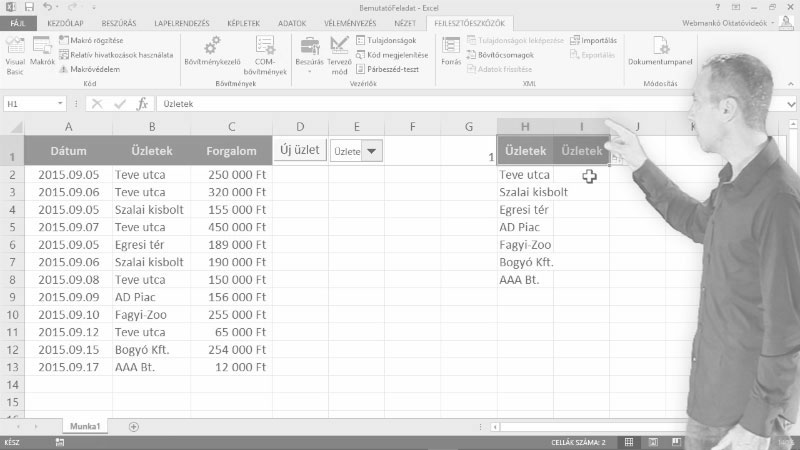Screen dimensions: 800x450
Task: Open Ribbon Display Options
Action: [x=736, y=7]
